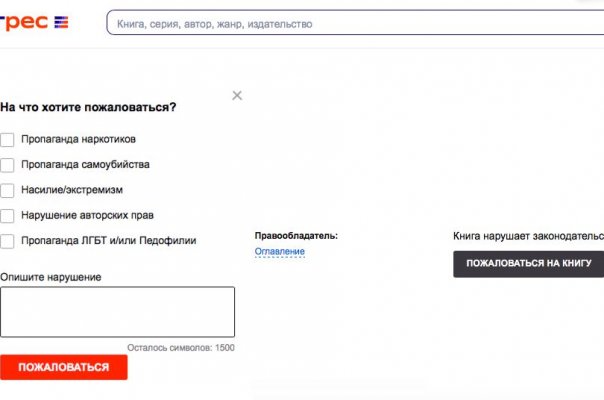Open the Оглавление link
The image size is (604, 400).
(x=280, y=251)
